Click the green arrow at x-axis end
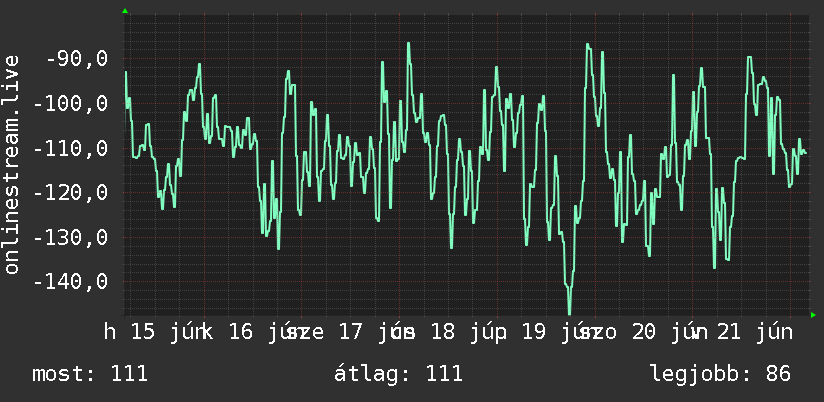The image size is (824, 402). 813,315
